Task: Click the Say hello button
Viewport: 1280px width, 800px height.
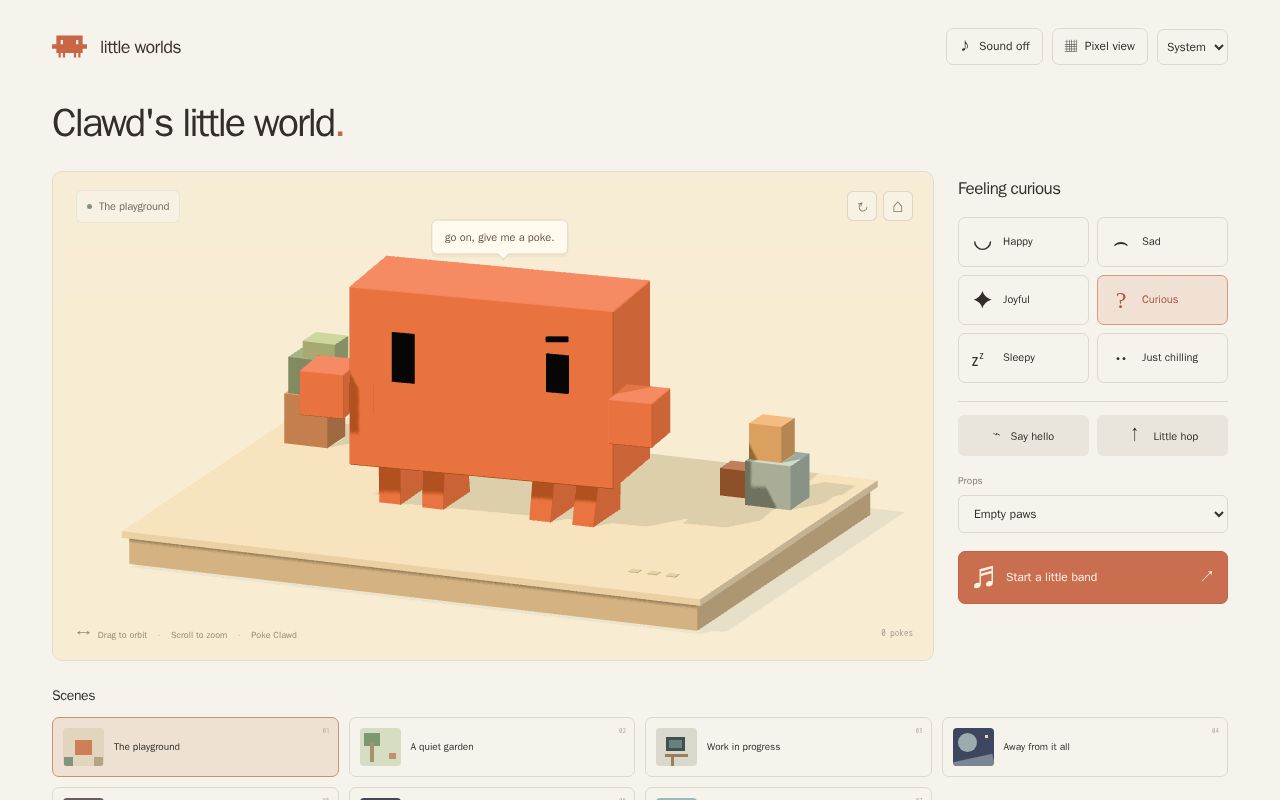Action: [1023, 436]
